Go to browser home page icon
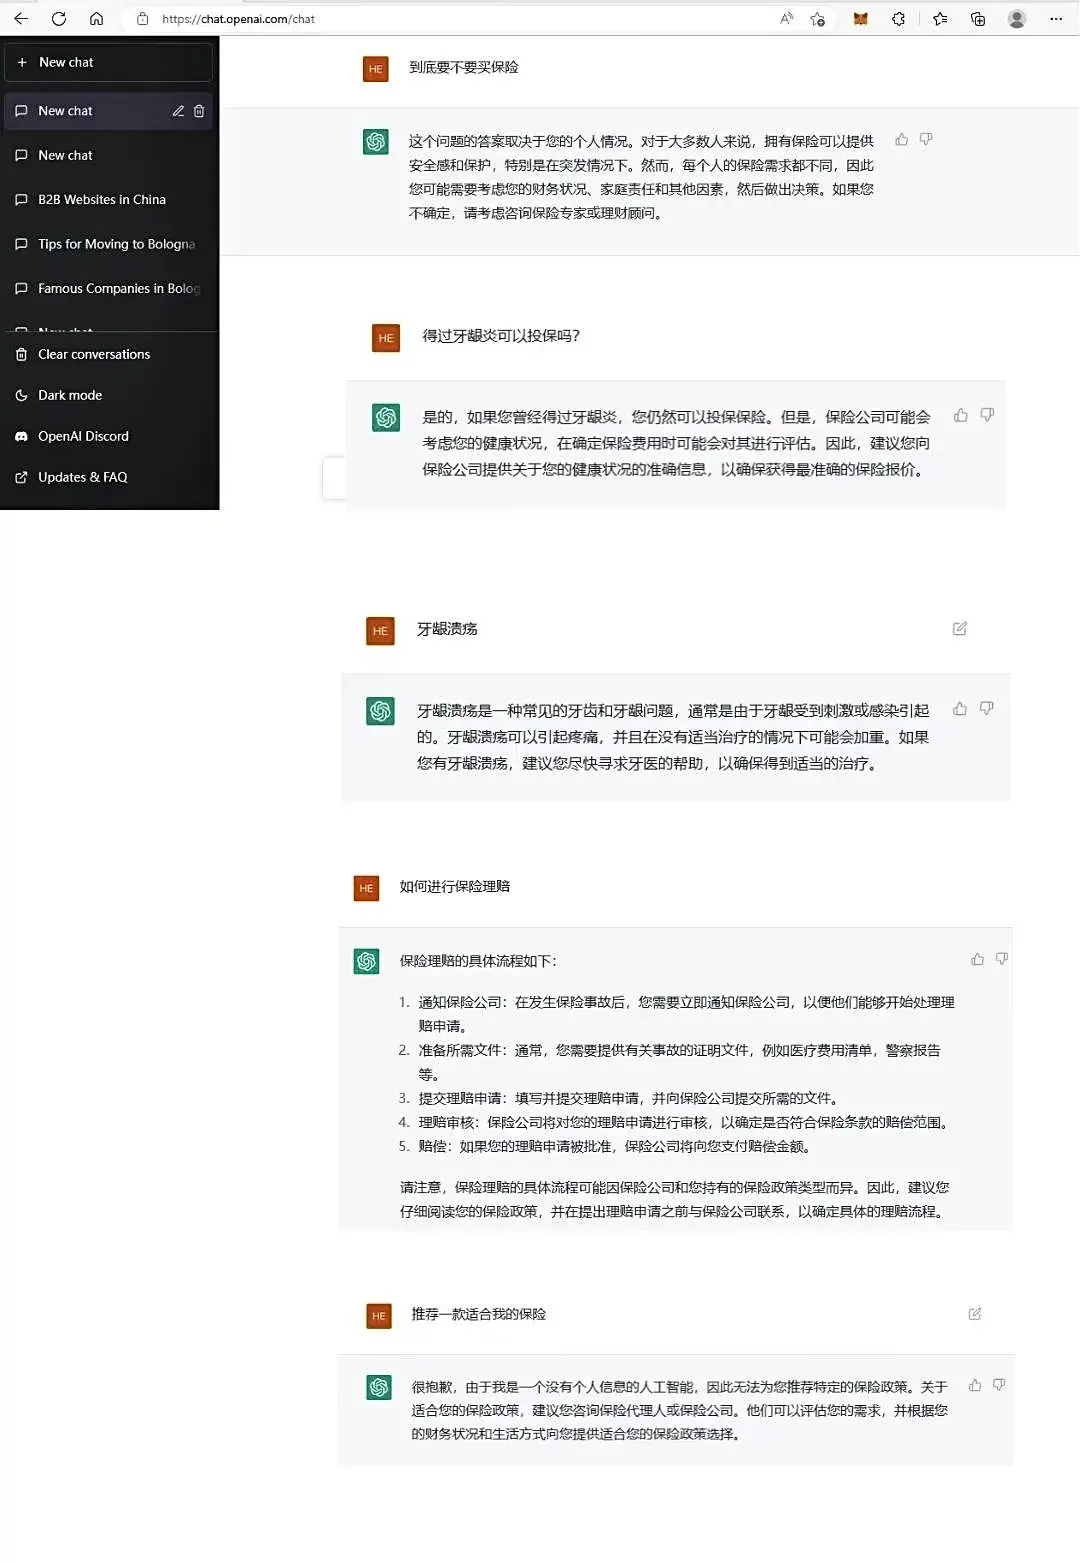This screenshot has width=1080, height=1563. [x=96, y=18]
